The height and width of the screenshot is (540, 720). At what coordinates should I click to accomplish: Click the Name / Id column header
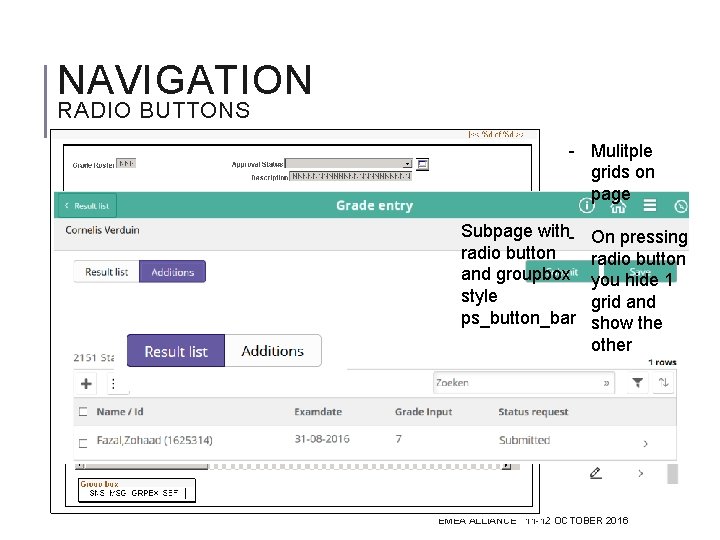[120, 412]
